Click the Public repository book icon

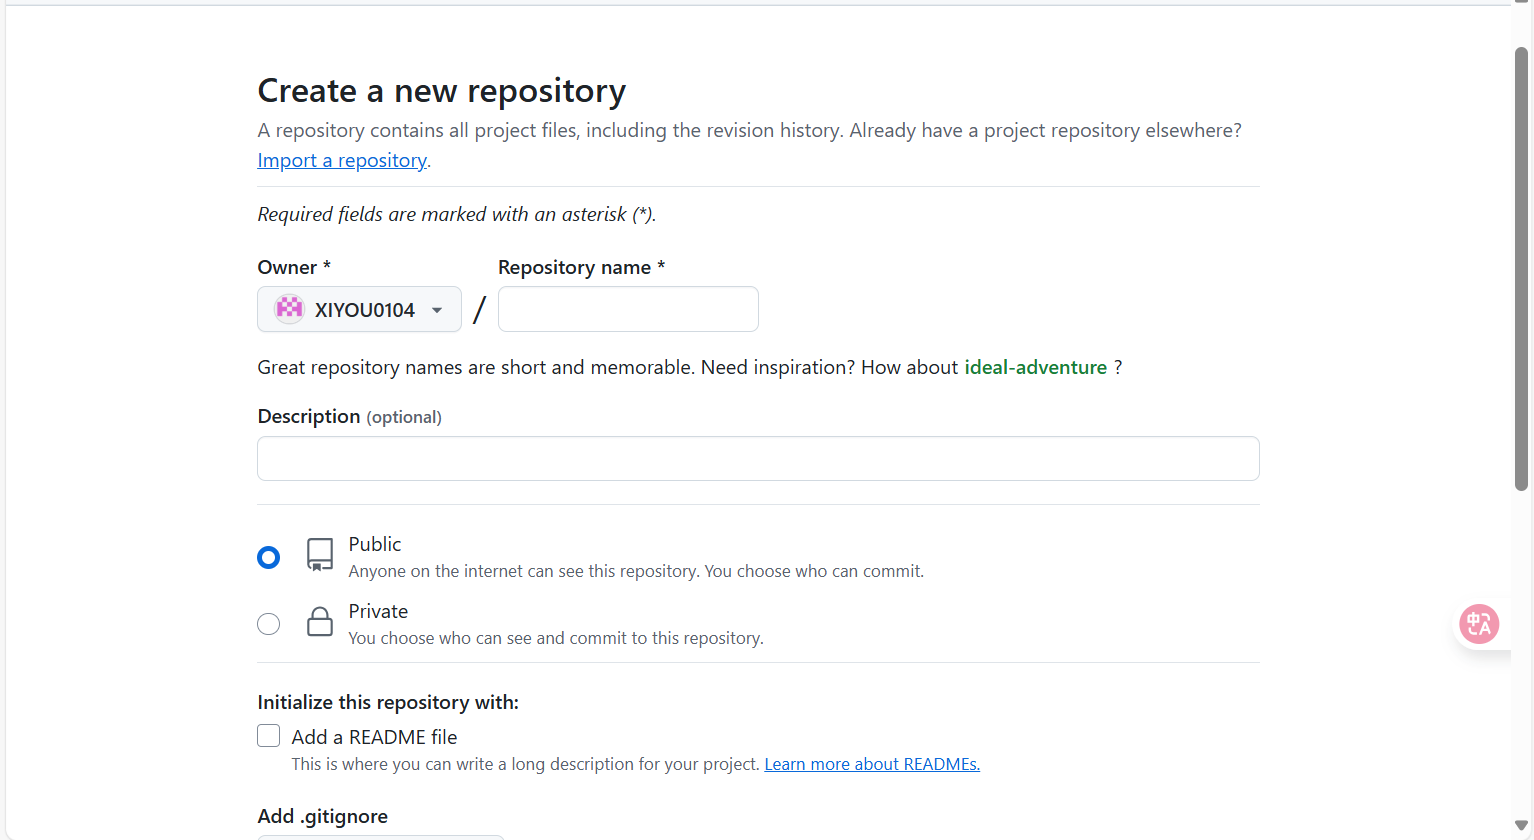click(320, 555)
